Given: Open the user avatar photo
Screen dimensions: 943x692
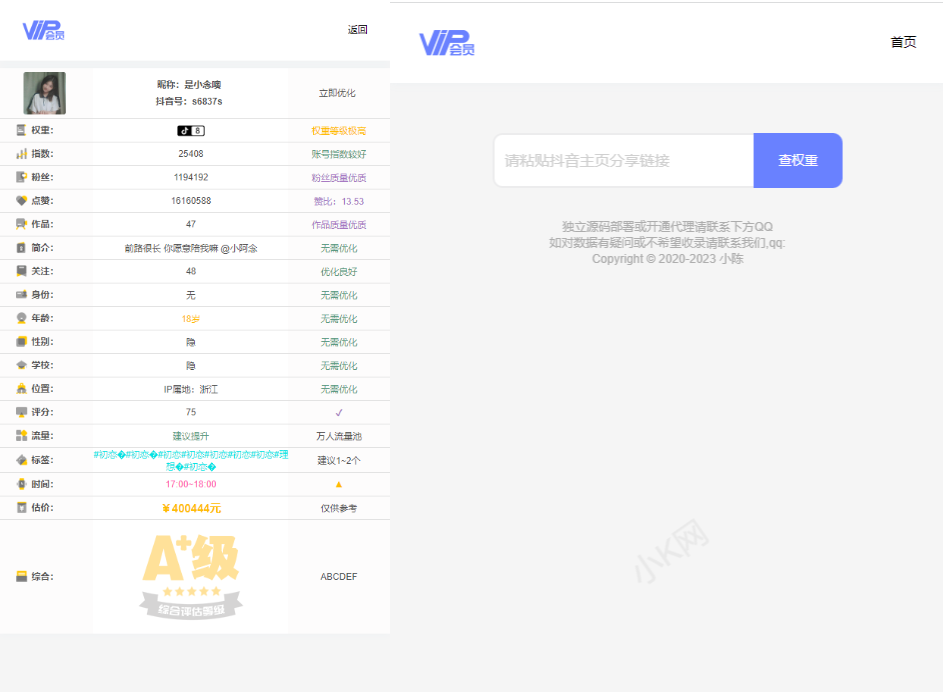Looking at the screenshot, I should [x=45, y=93].
